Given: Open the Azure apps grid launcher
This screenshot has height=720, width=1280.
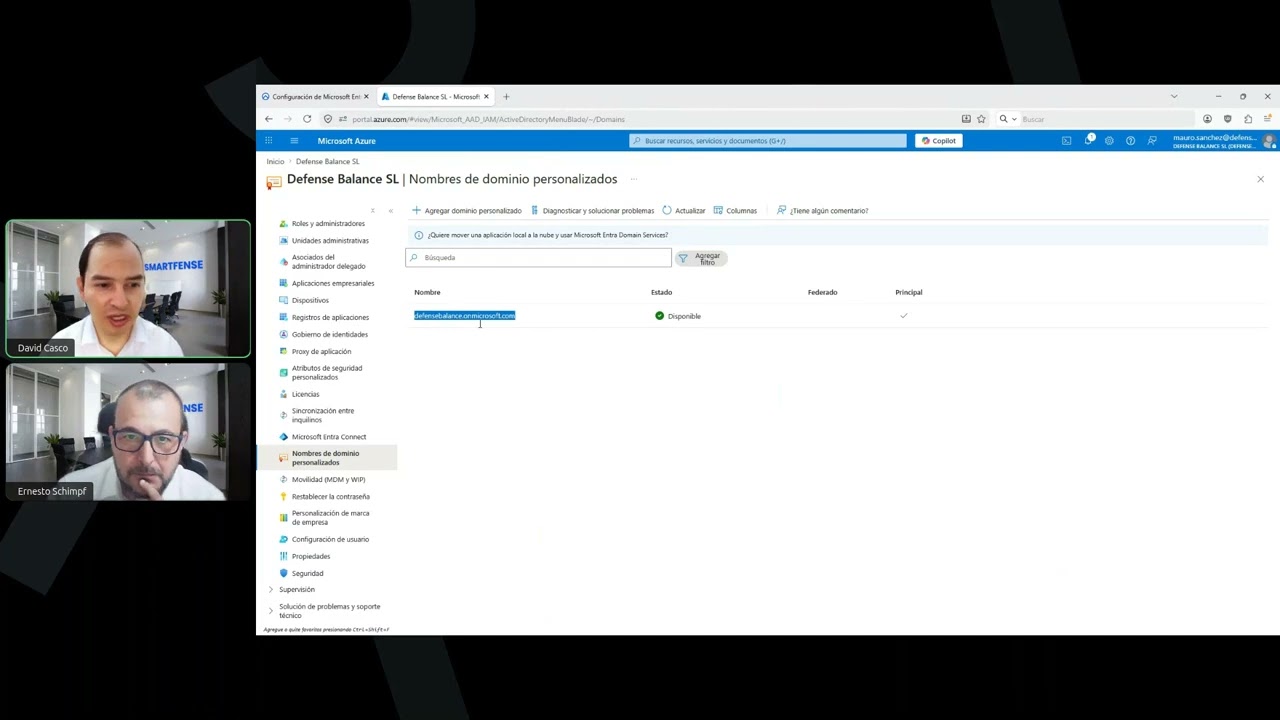Looking at the screenshot, I should pos(268,141).
